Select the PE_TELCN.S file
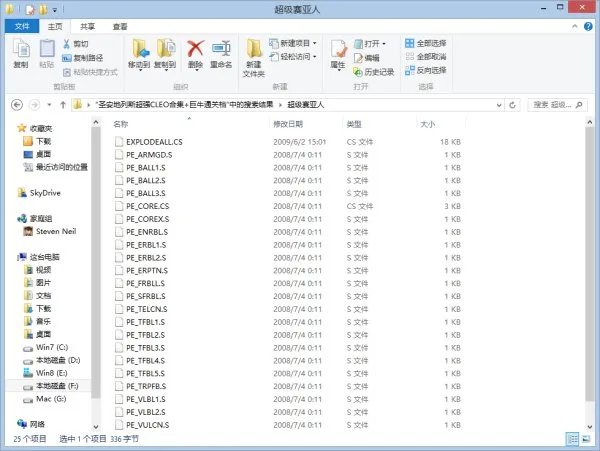This screenshot has height=451, width=600. pos(147,309)
